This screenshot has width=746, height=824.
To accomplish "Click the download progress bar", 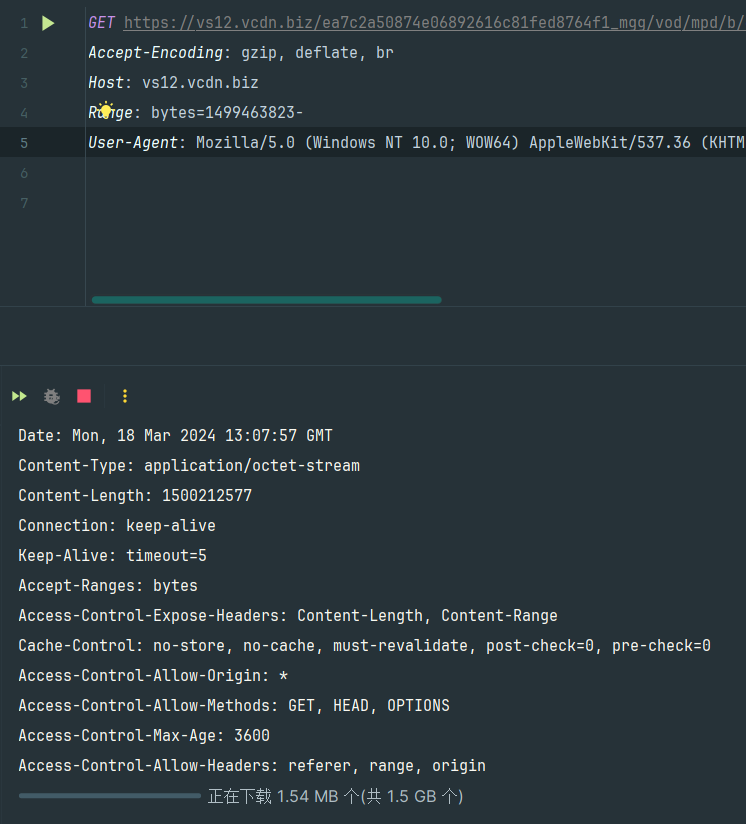I will coord(110,796).
